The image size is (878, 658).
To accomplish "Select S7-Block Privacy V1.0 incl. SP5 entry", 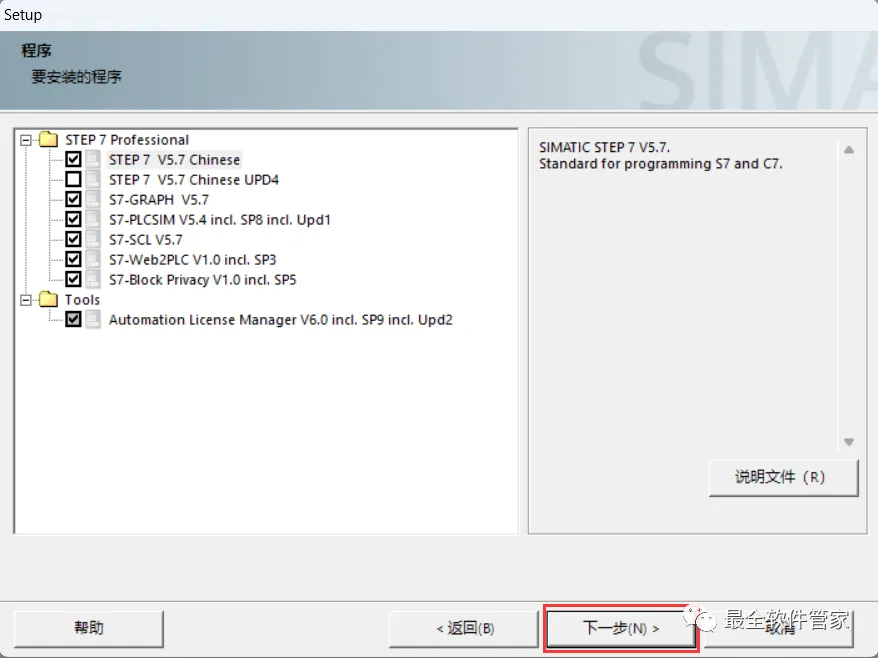I will tap(202, 279).
